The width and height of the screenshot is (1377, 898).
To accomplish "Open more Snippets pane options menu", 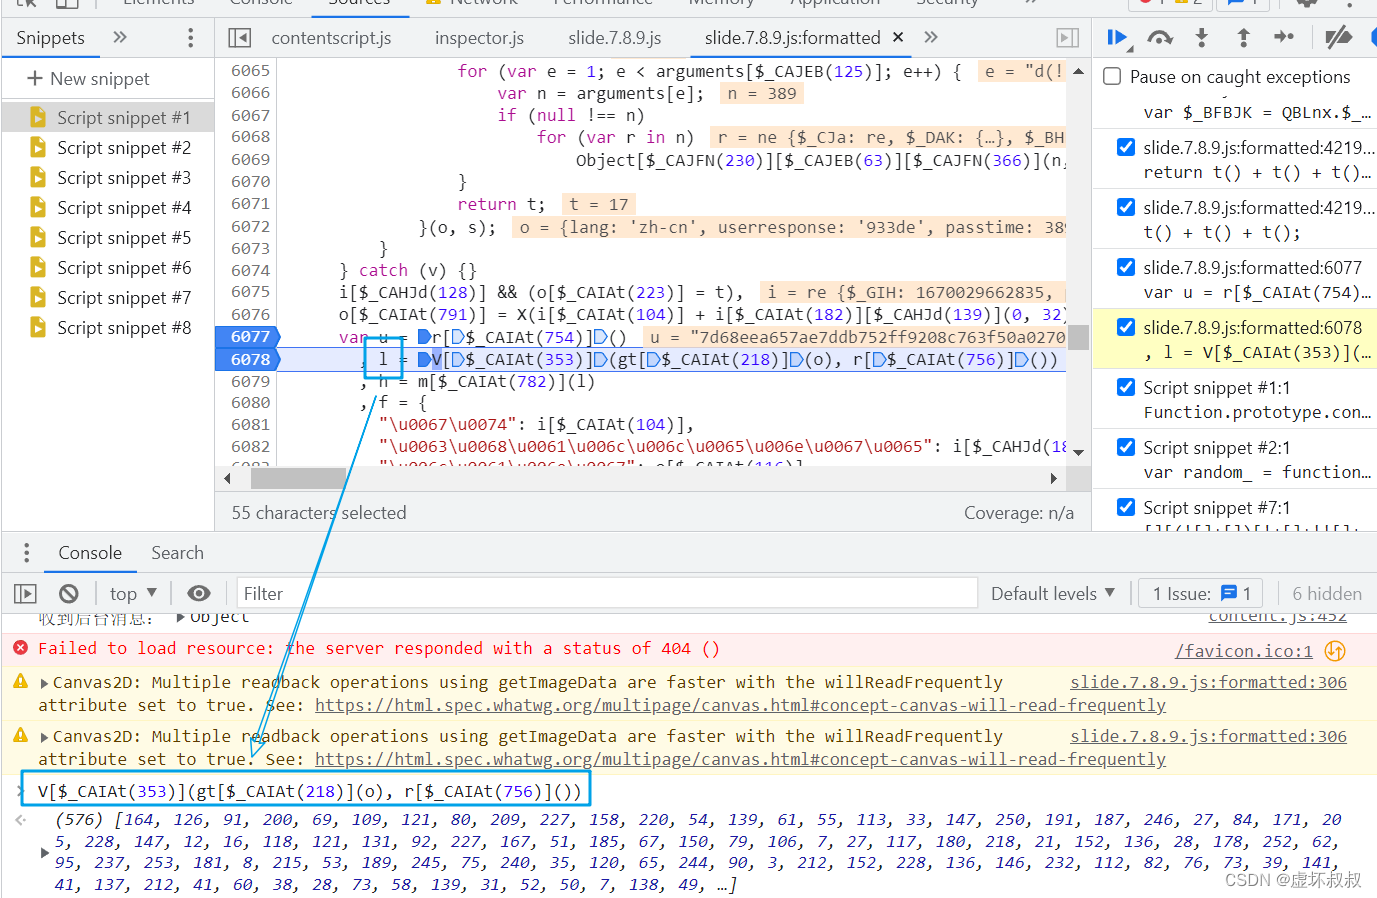I will coord(190,38).
